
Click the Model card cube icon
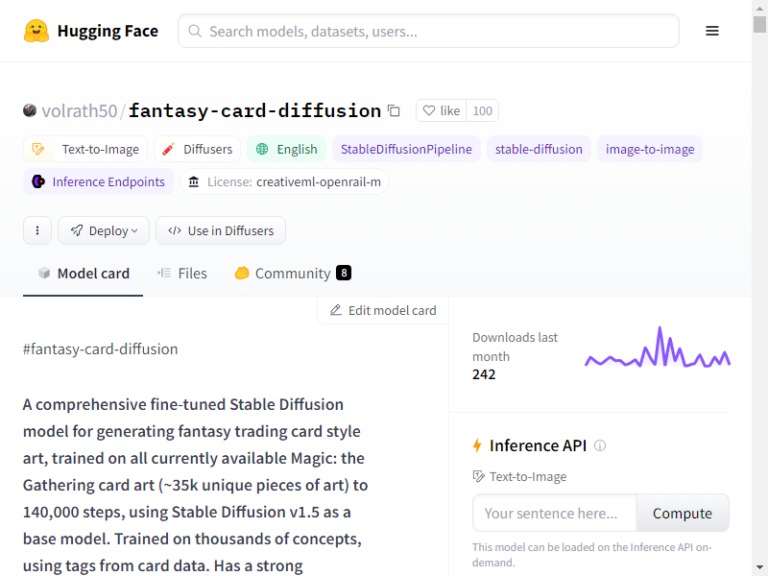[44, 273]
